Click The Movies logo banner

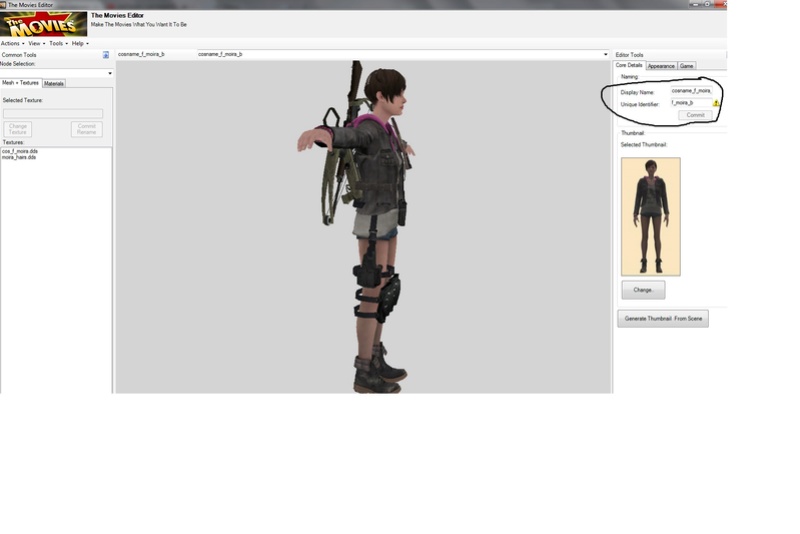point(43,24)
